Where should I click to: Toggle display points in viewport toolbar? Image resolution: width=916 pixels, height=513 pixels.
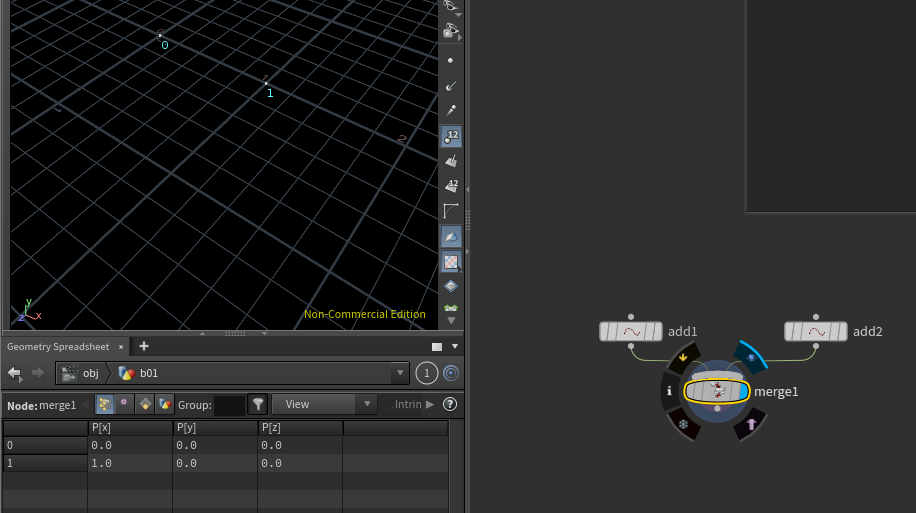[450, 60]
